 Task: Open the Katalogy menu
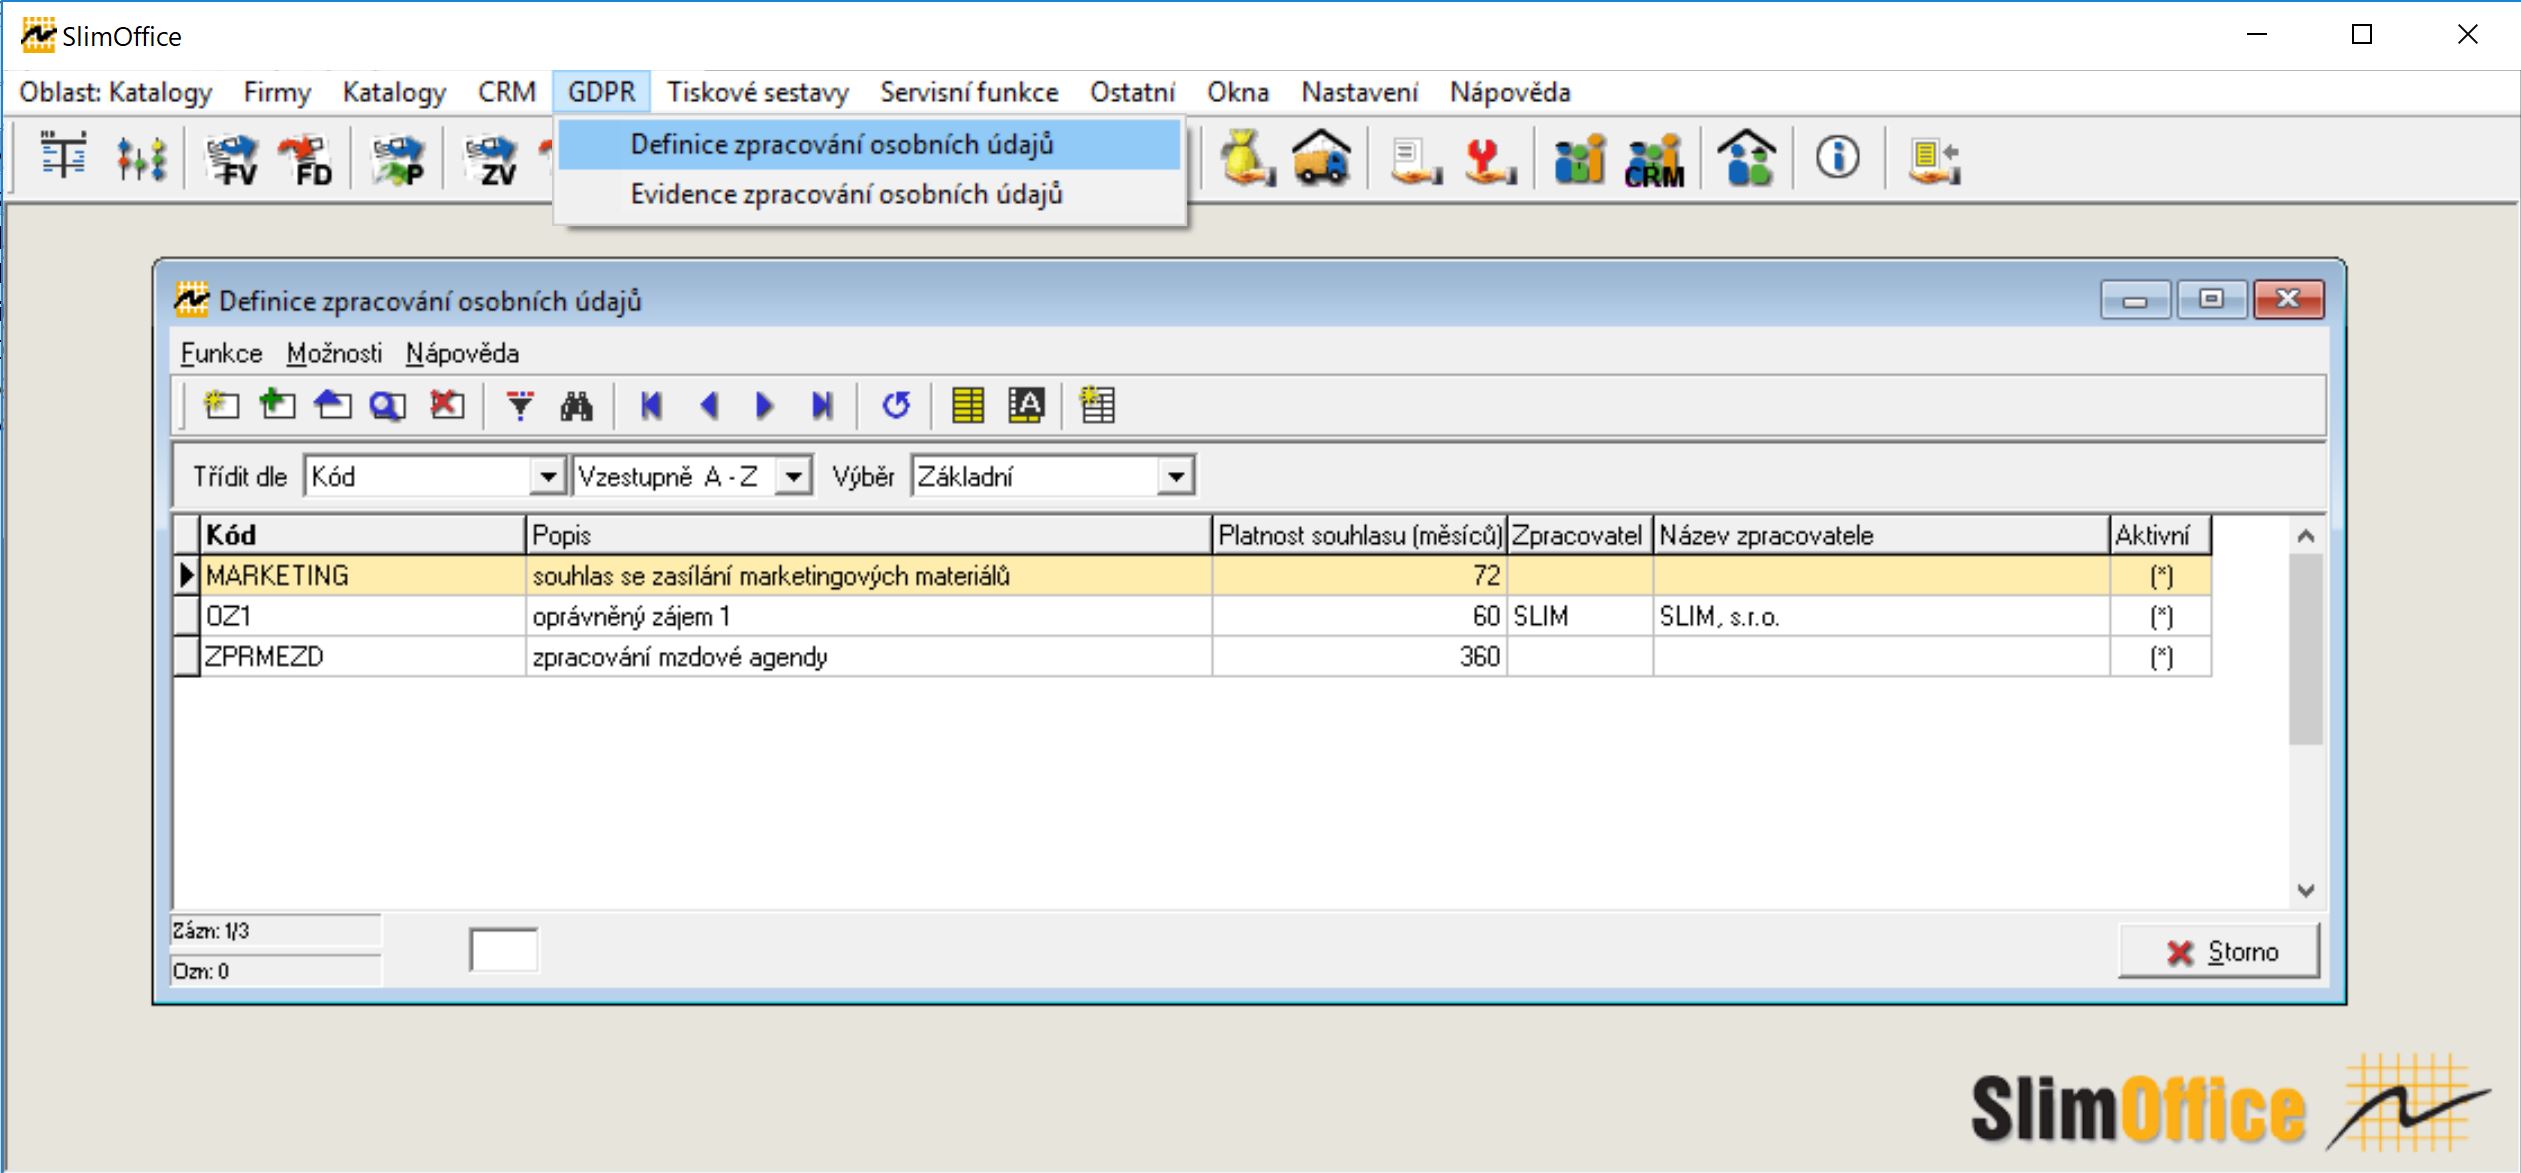[394, 92]
